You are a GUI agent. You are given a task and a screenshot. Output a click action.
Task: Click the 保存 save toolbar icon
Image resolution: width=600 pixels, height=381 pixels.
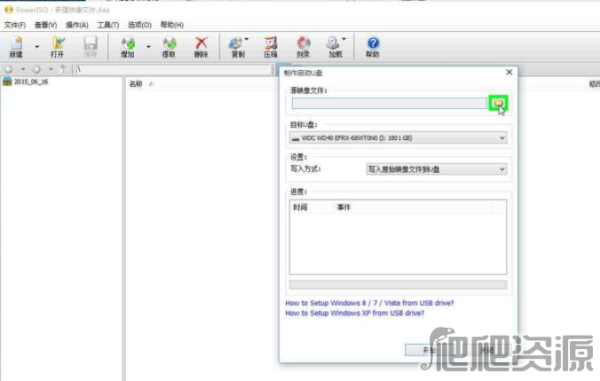click(90, 47)
